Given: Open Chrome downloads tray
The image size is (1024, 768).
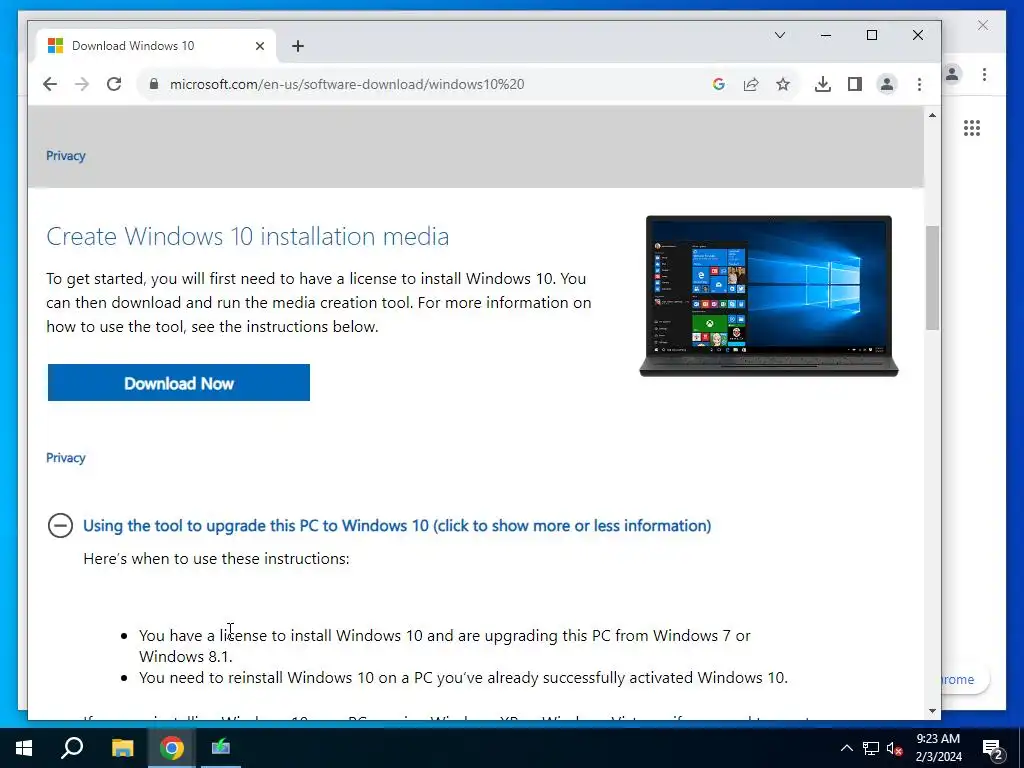Looking at the screenshot, I should [x=823, y=84].
